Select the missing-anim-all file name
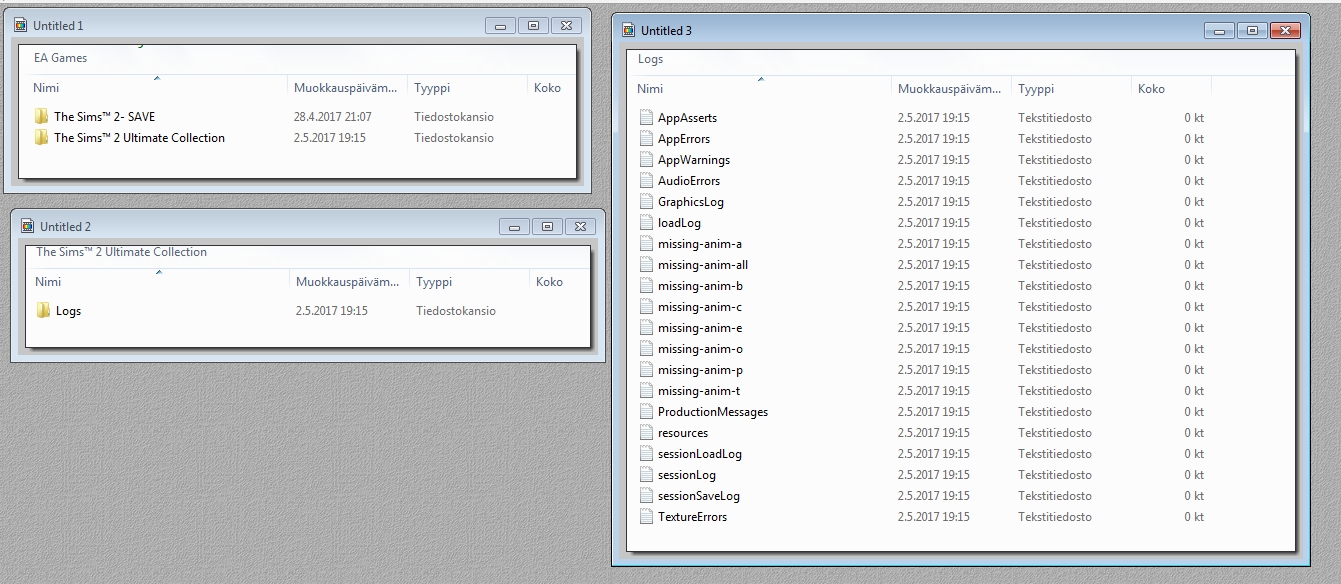1341x584 pixels. [x=702, y=265]
